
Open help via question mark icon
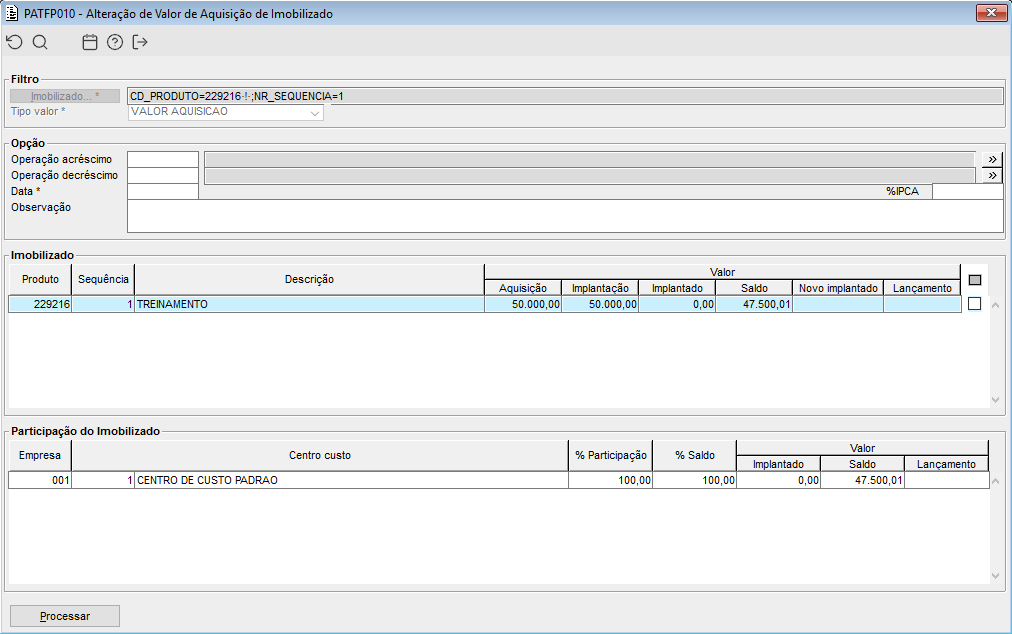pos(115,42)
